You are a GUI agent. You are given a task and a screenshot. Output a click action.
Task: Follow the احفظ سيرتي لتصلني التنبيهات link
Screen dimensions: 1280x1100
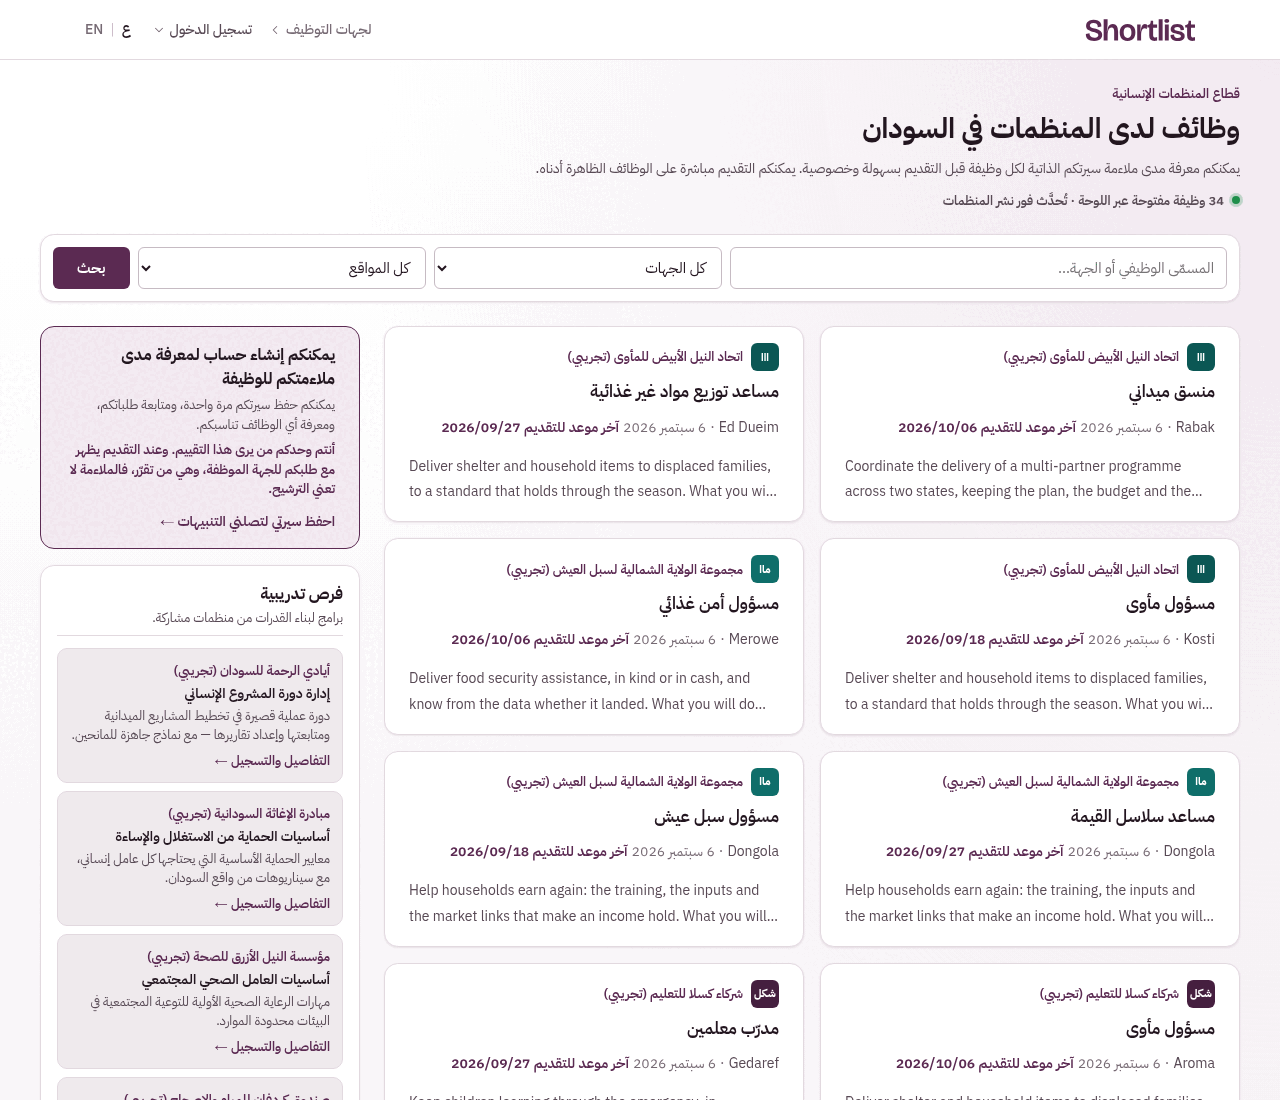tap(247, 521)
